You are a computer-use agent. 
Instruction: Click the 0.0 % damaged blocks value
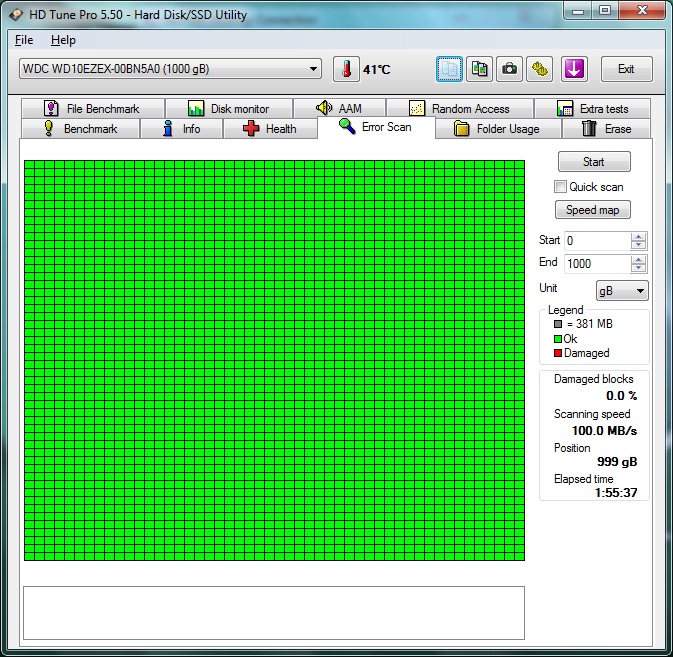(x=621, y=396)
